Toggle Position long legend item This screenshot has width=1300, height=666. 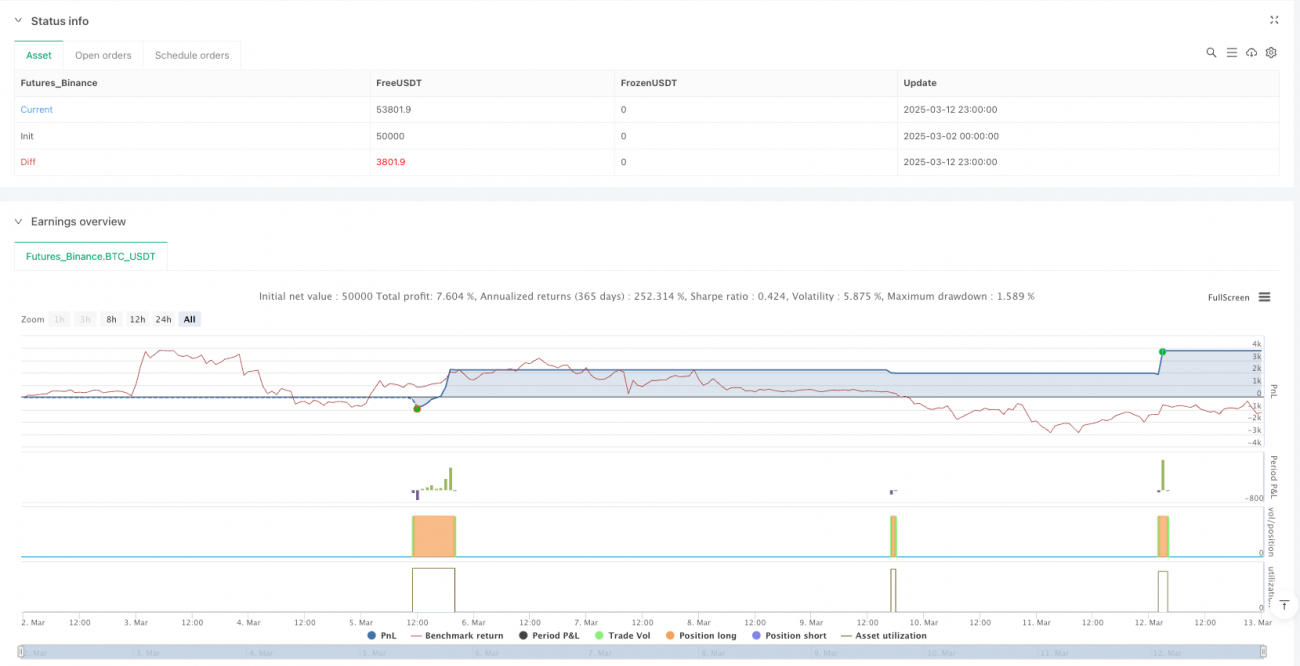[703, 635]
